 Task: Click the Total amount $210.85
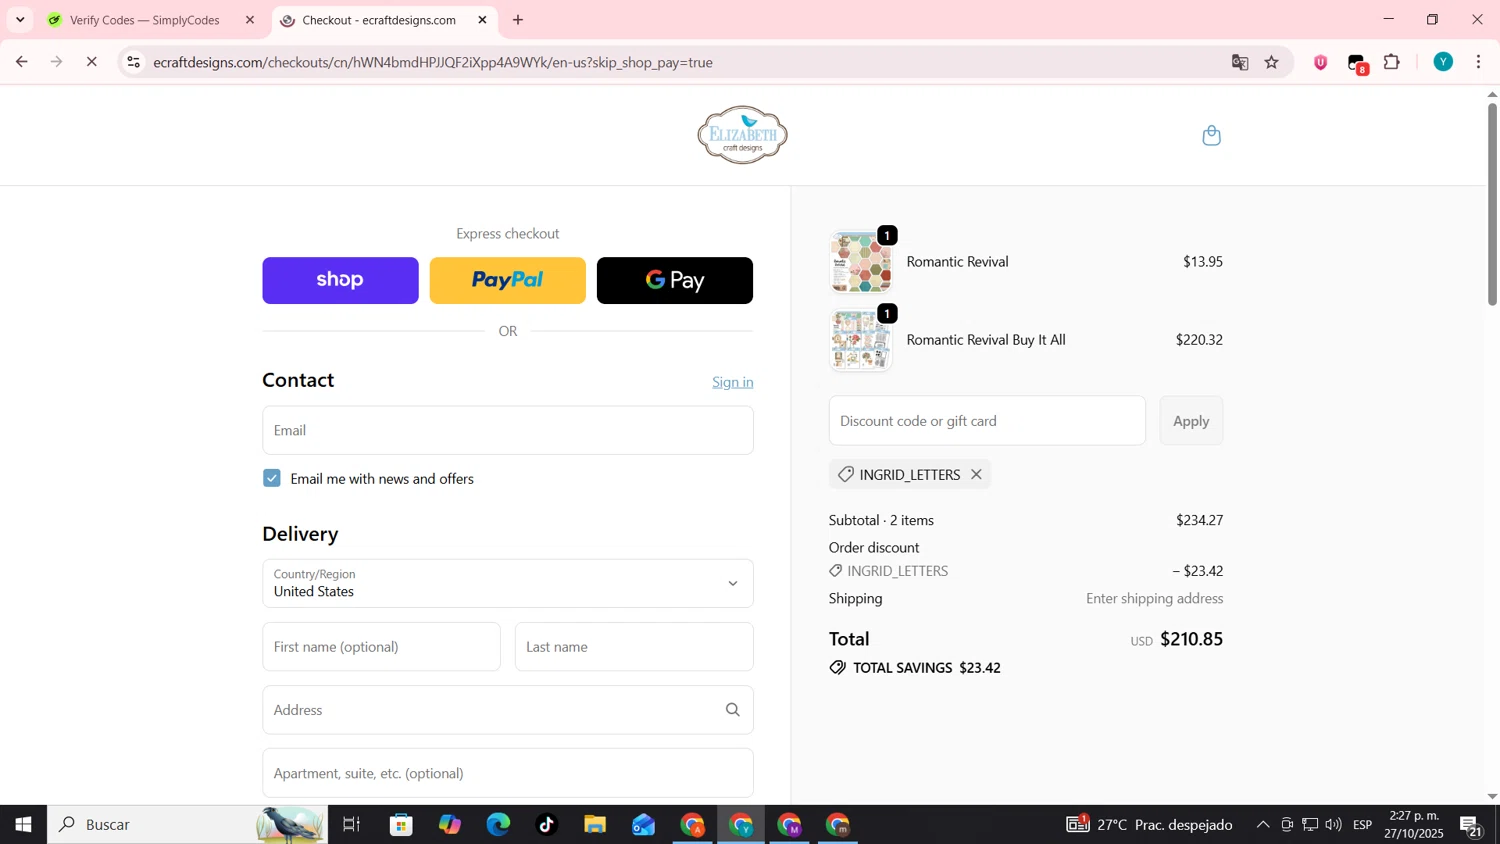coord(1191,639)
